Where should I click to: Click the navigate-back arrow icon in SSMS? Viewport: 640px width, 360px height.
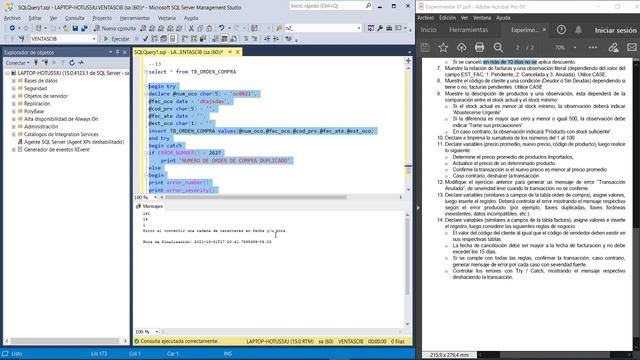click(x=12, y=28)
